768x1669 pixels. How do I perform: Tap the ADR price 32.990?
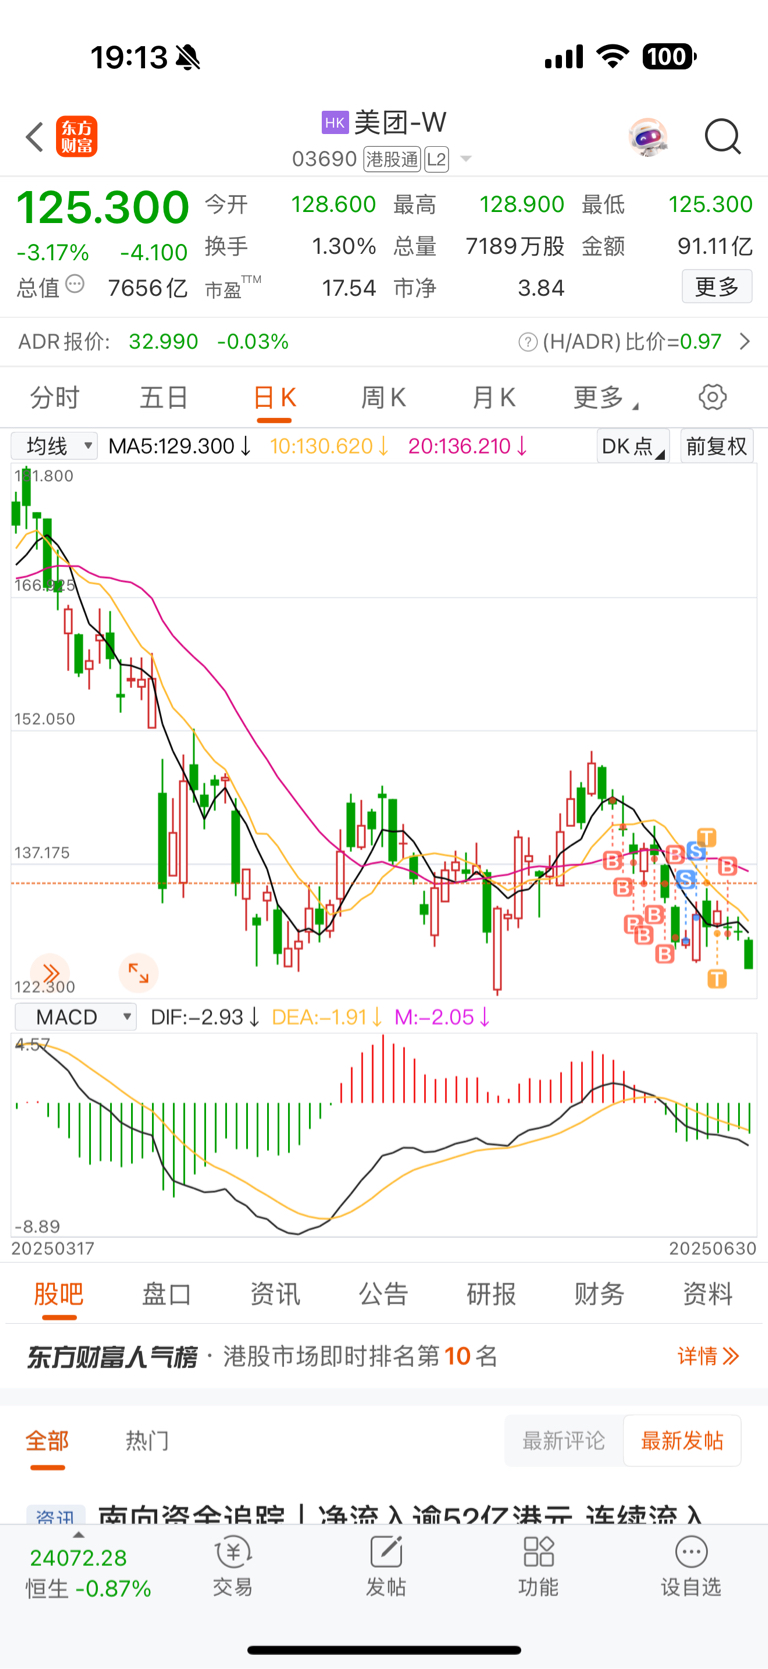(164, 342)
